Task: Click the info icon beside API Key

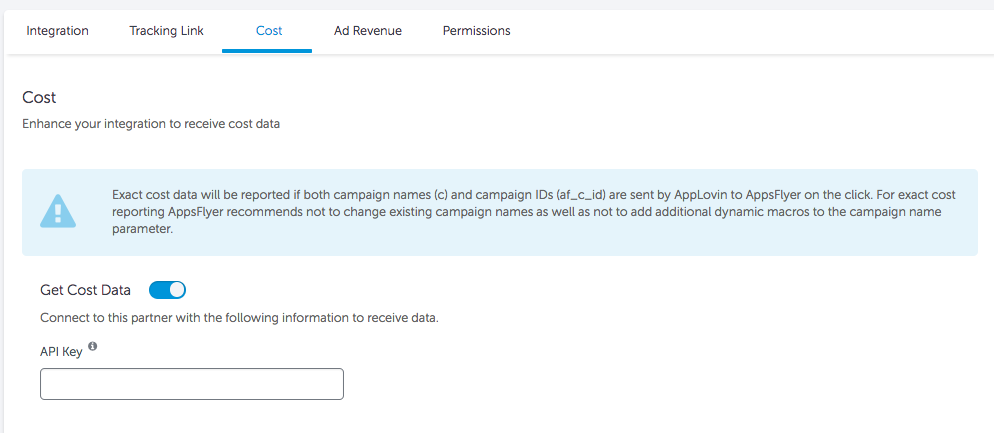Action: pyautogui.click(x=93, y=346)
